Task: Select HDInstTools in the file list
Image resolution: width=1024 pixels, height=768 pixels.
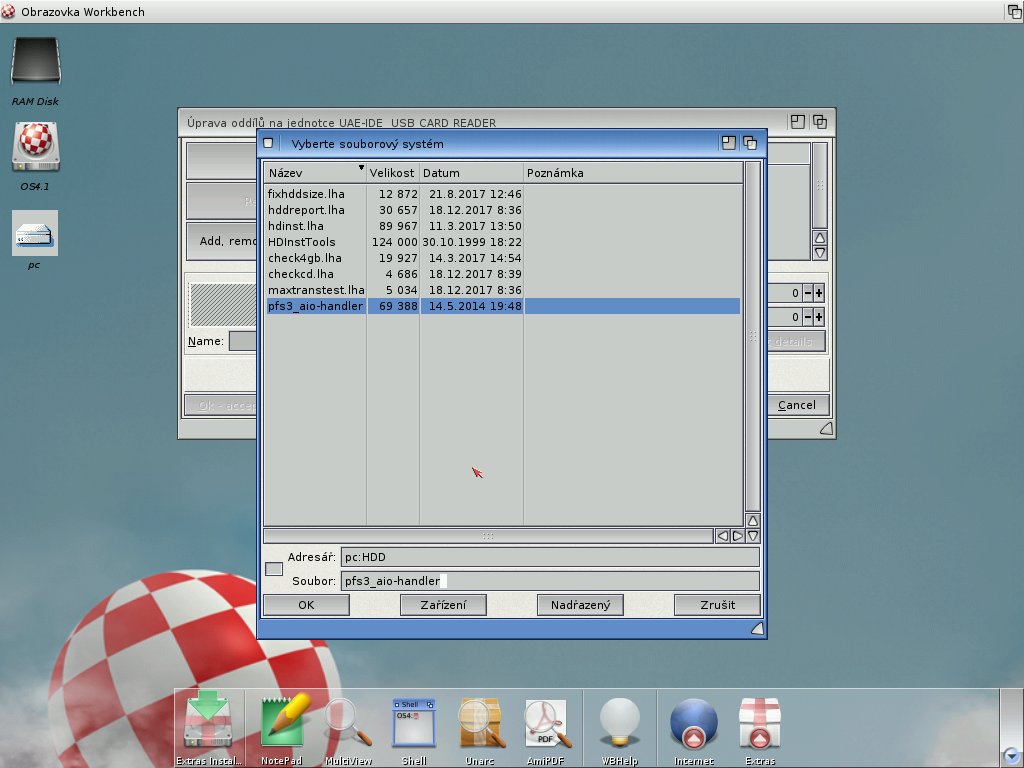Action: (302, 242)
